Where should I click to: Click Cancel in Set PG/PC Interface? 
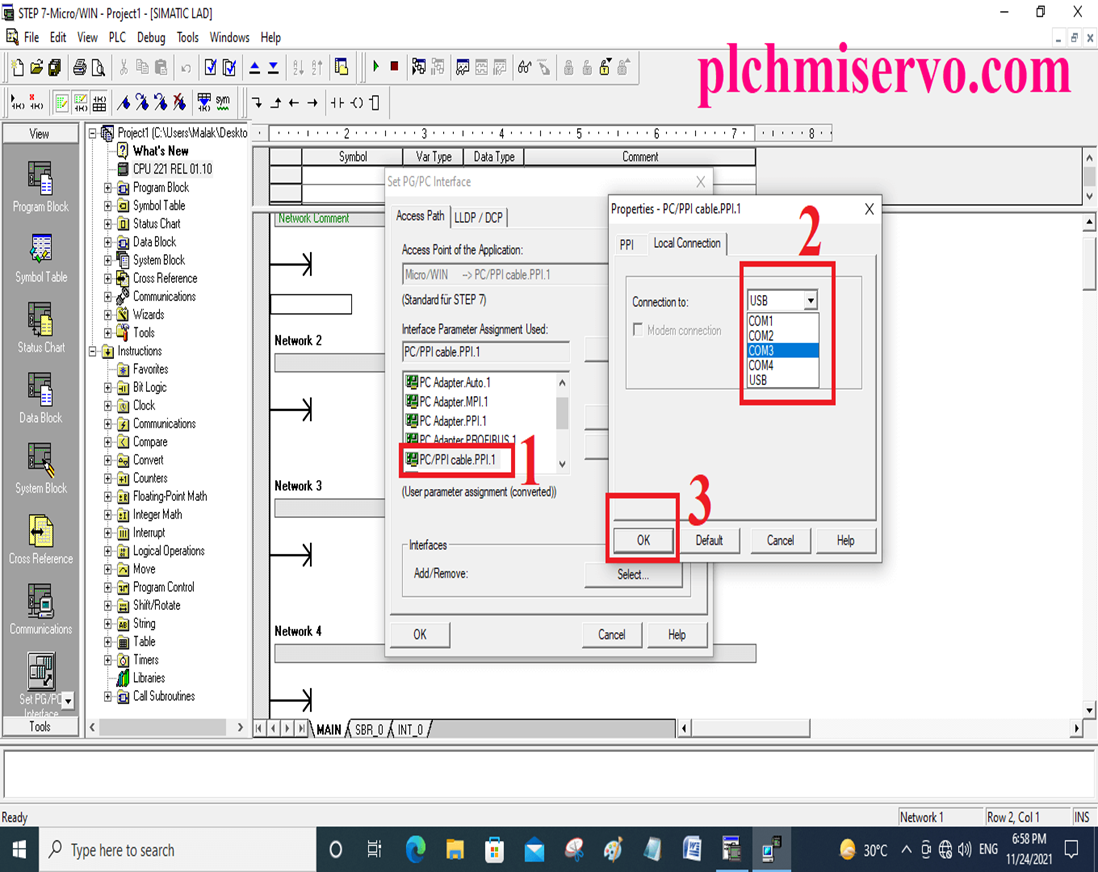tap(611, 635)
